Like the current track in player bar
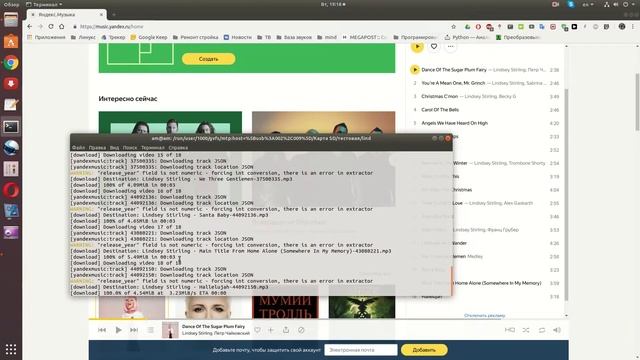The height and width of the screenshot is (360, 640). 257,330
